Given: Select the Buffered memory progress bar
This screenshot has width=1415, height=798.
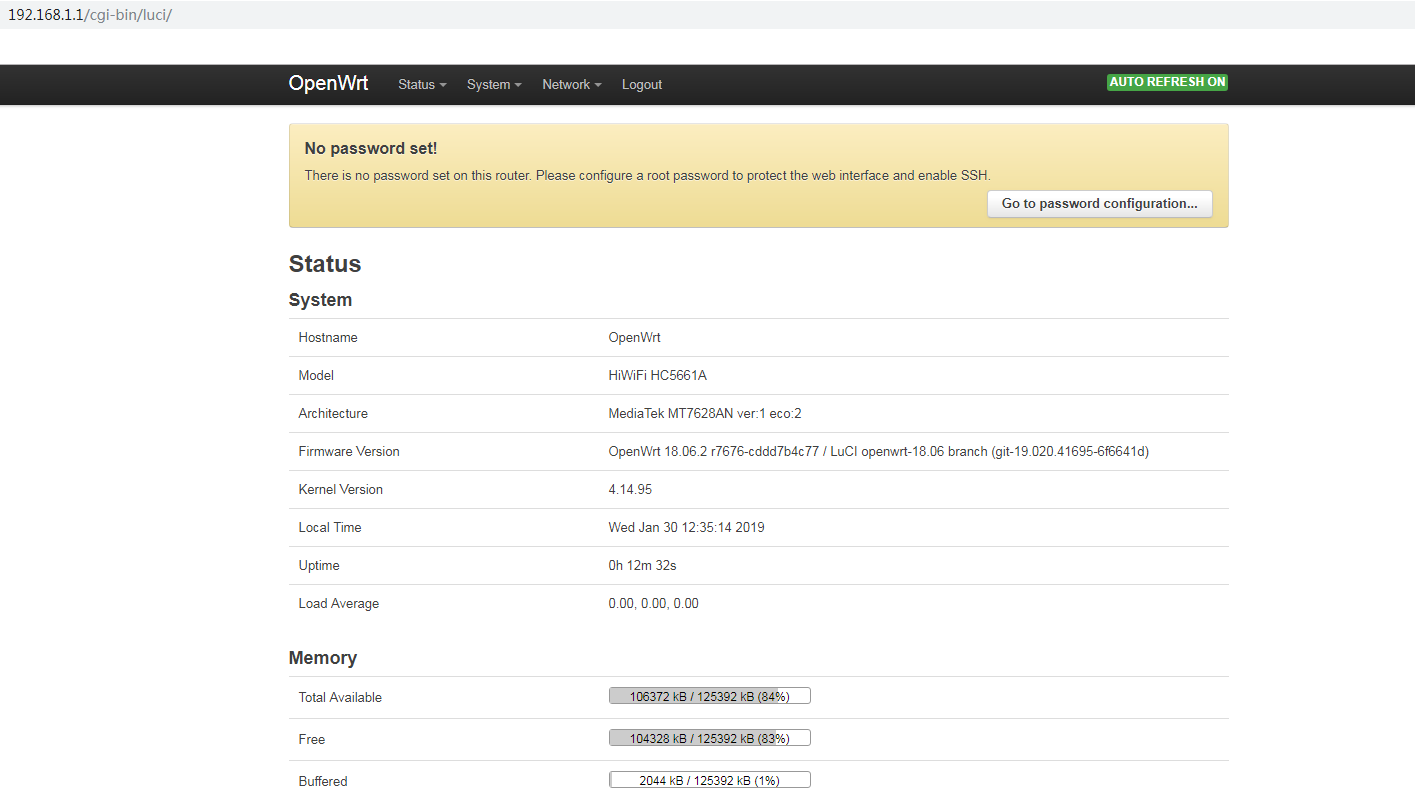Looking at the screenshot, I should coord(709,780).
